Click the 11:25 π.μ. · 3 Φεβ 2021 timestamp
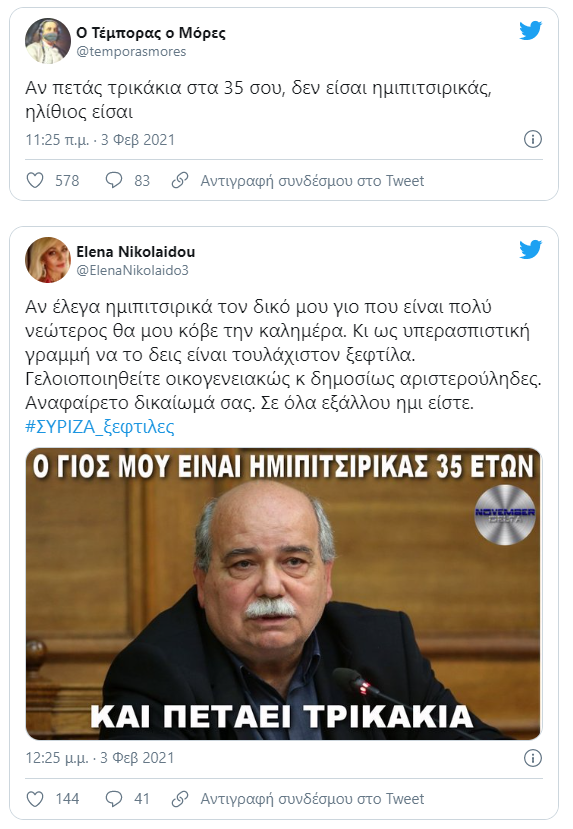The image size is (573, 829). 100,140
